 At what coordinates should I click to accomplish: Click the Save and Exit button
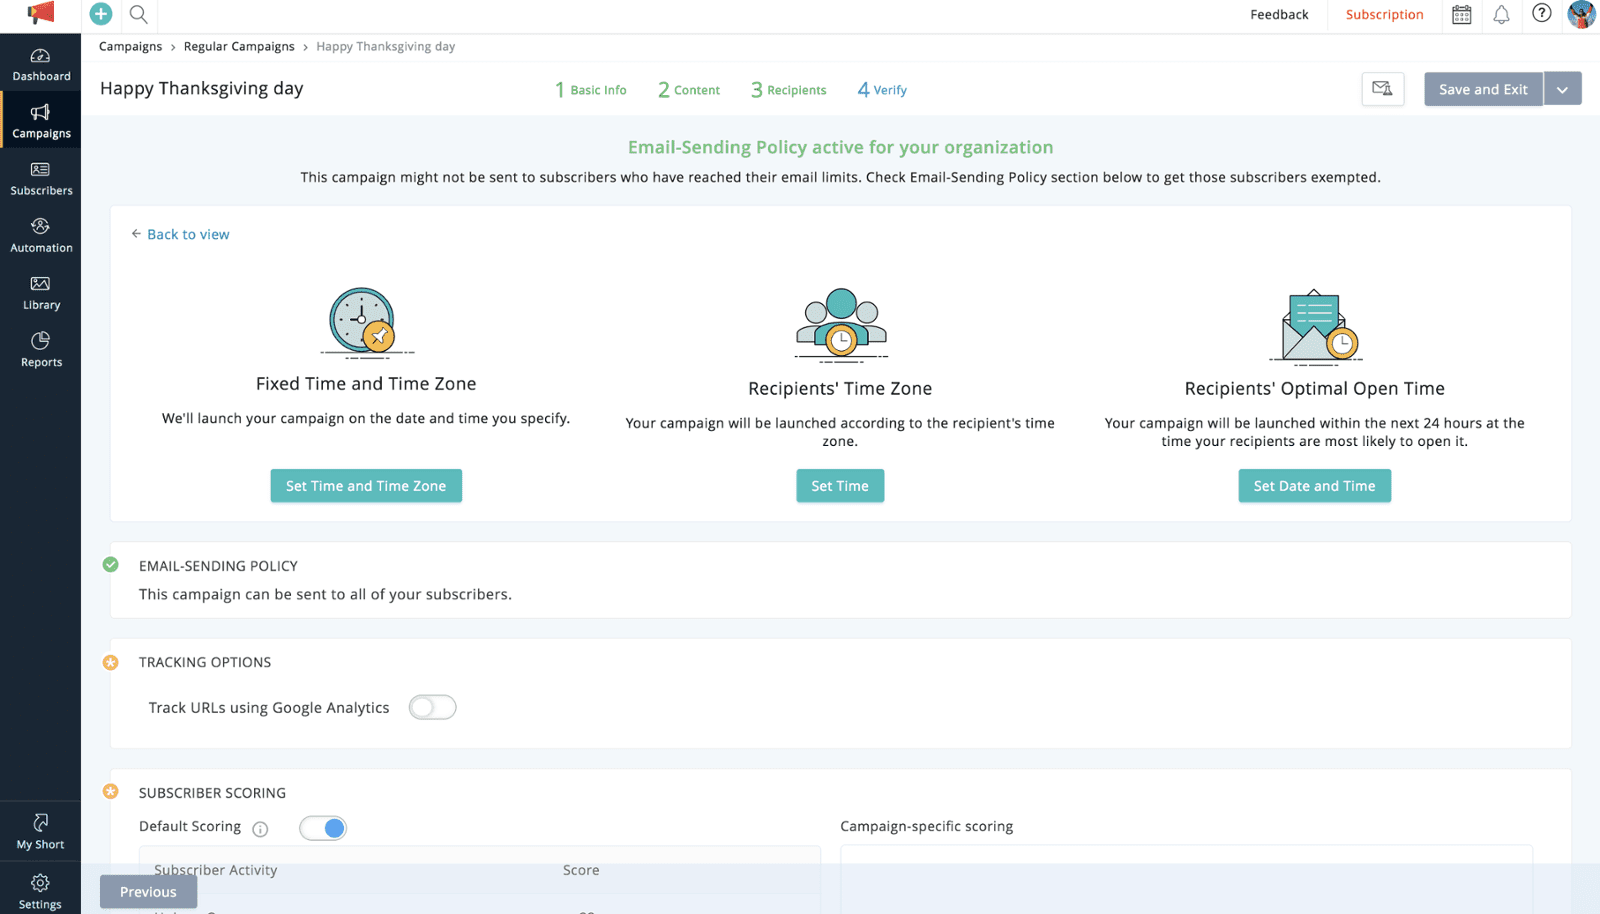tap(1484, 89)
